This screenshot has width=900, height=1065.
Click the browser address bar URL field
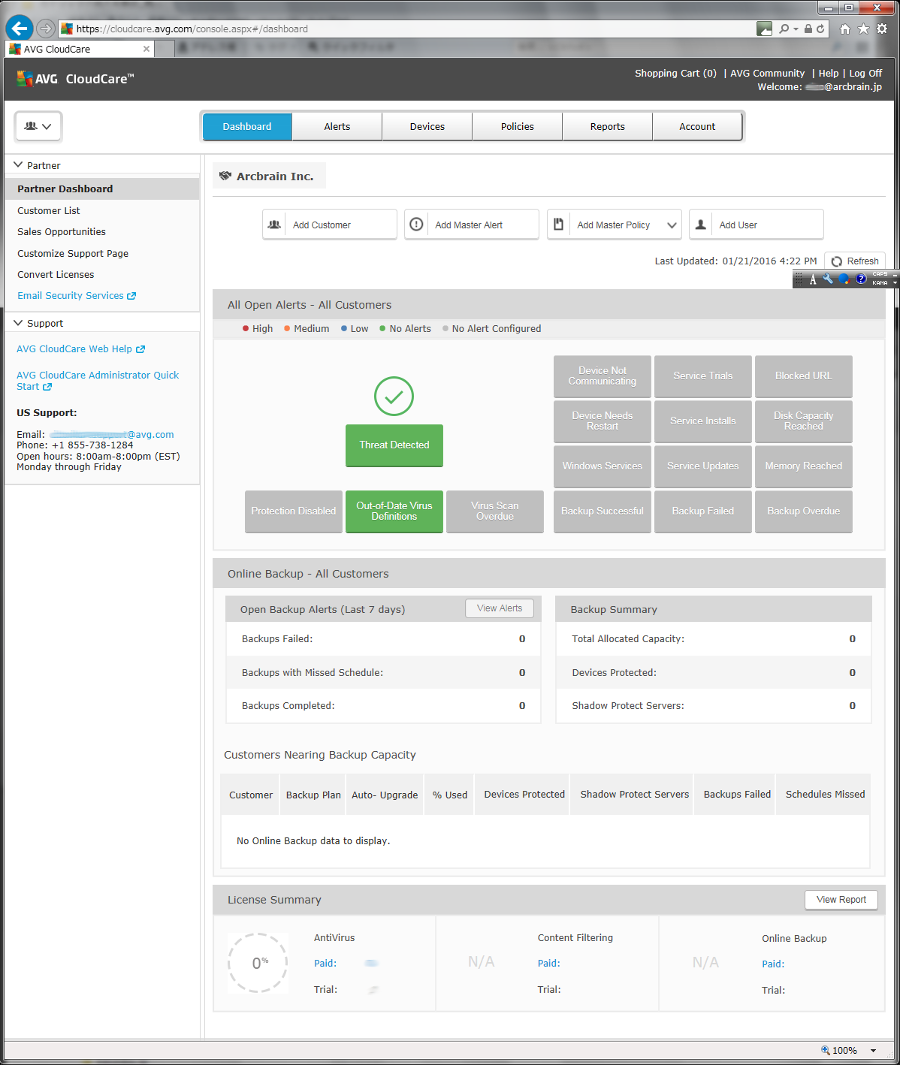pos(408,29)
